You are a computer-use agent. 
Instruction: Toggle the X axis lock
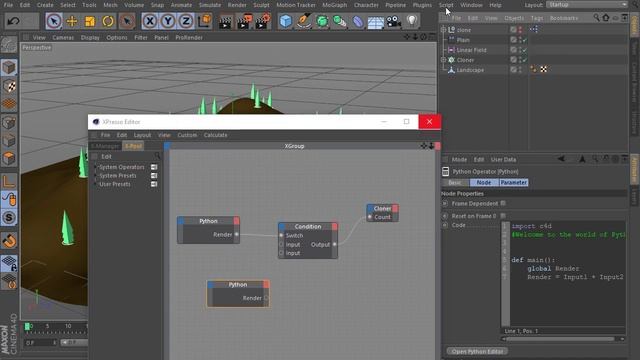point(150,21)
